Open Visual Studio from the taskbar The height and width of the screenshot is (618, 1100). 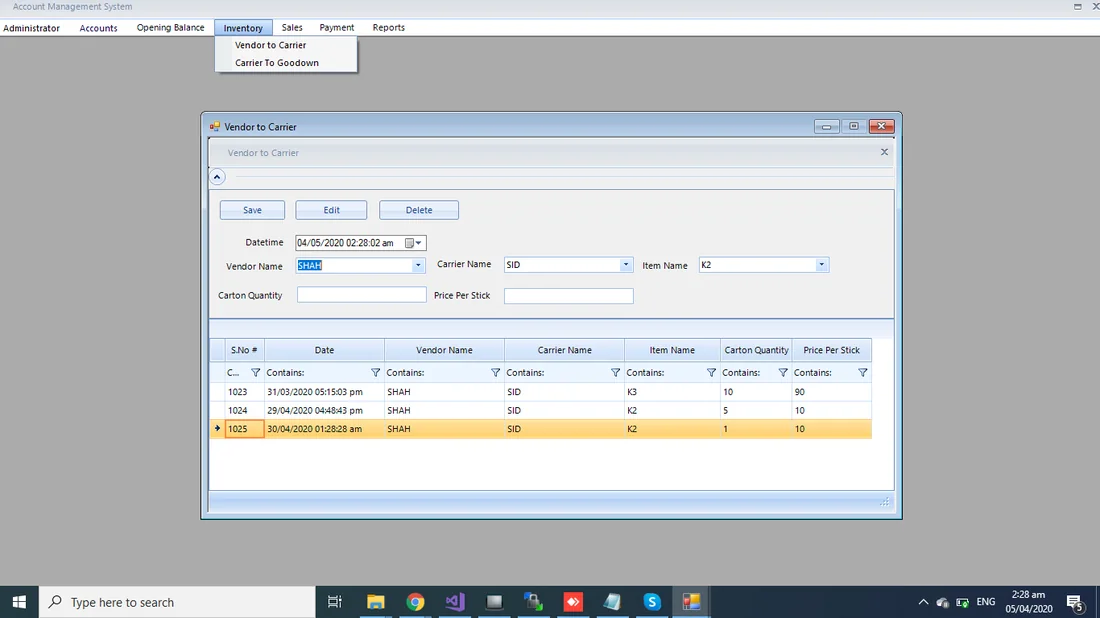pyautogui.click(x=455, y=602)
